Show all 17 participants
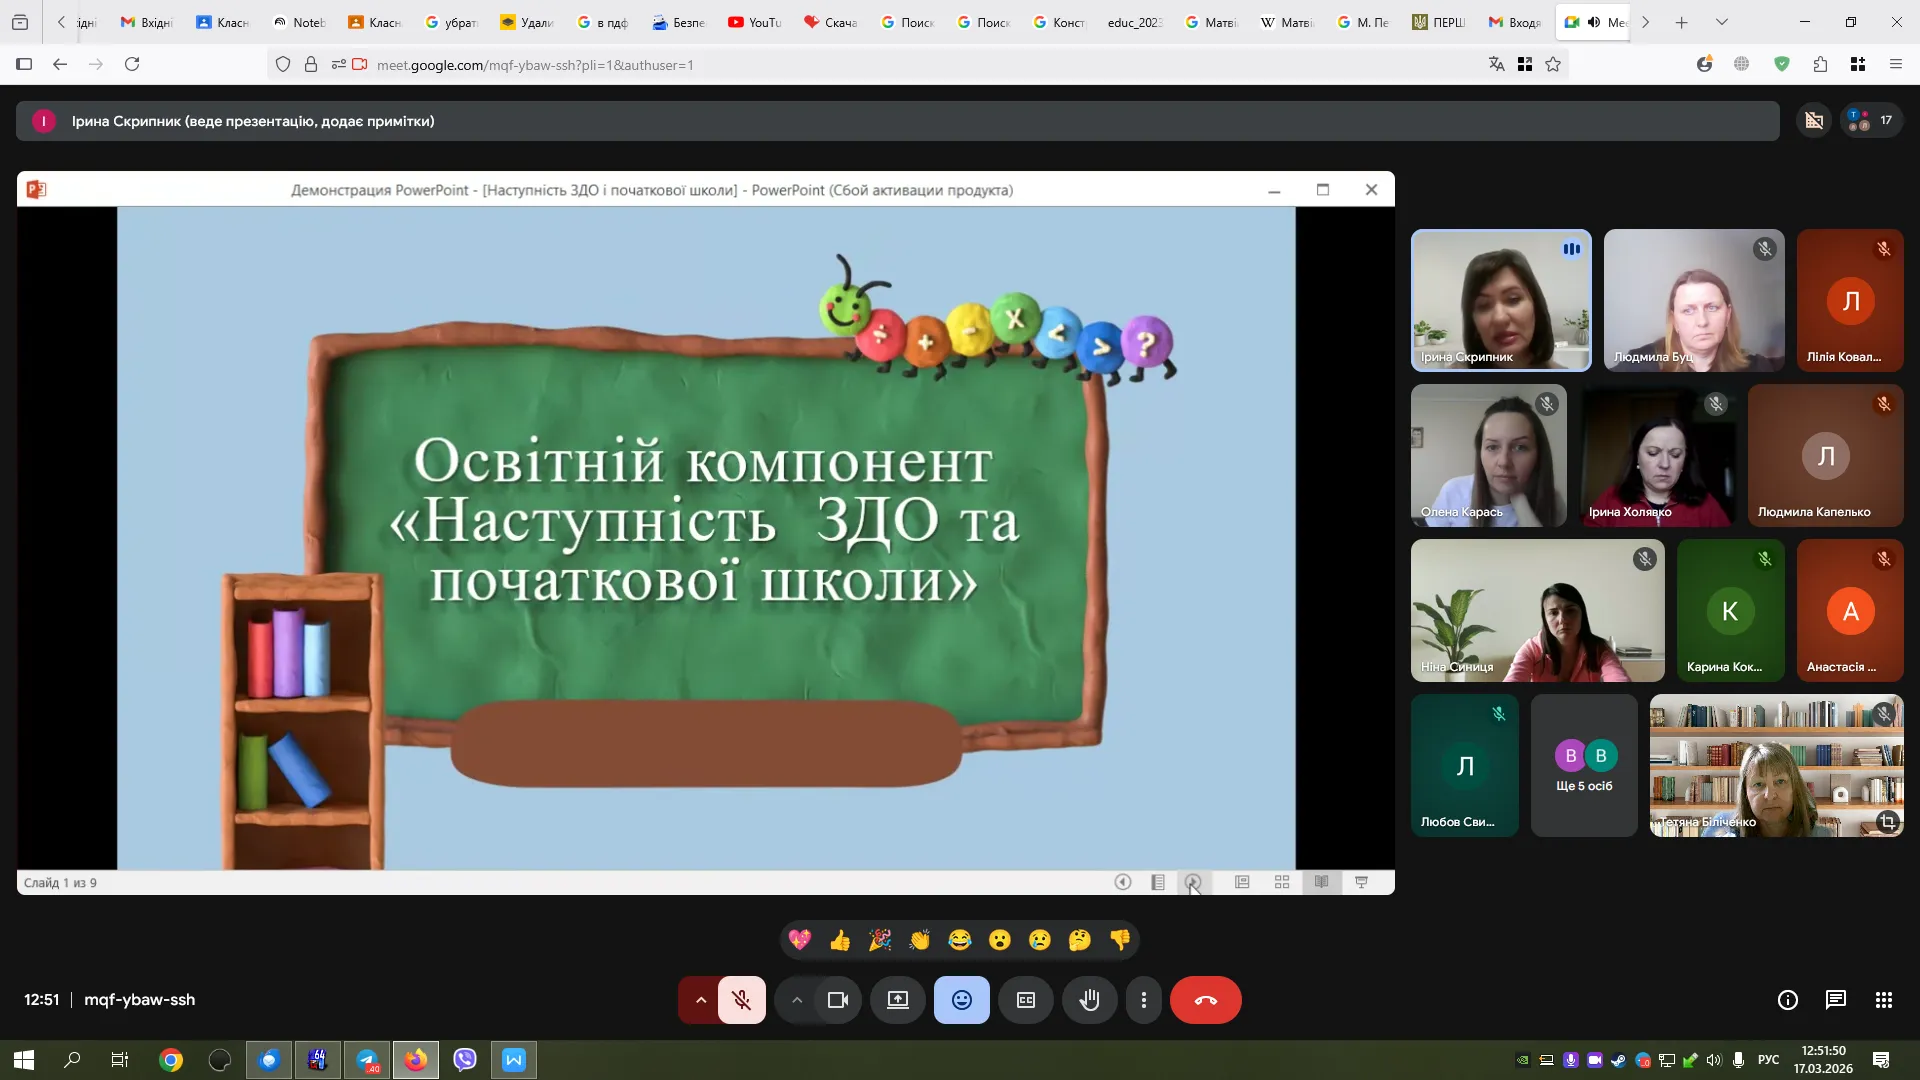The image size is (1920, 1080). (x=1870, y=121)
